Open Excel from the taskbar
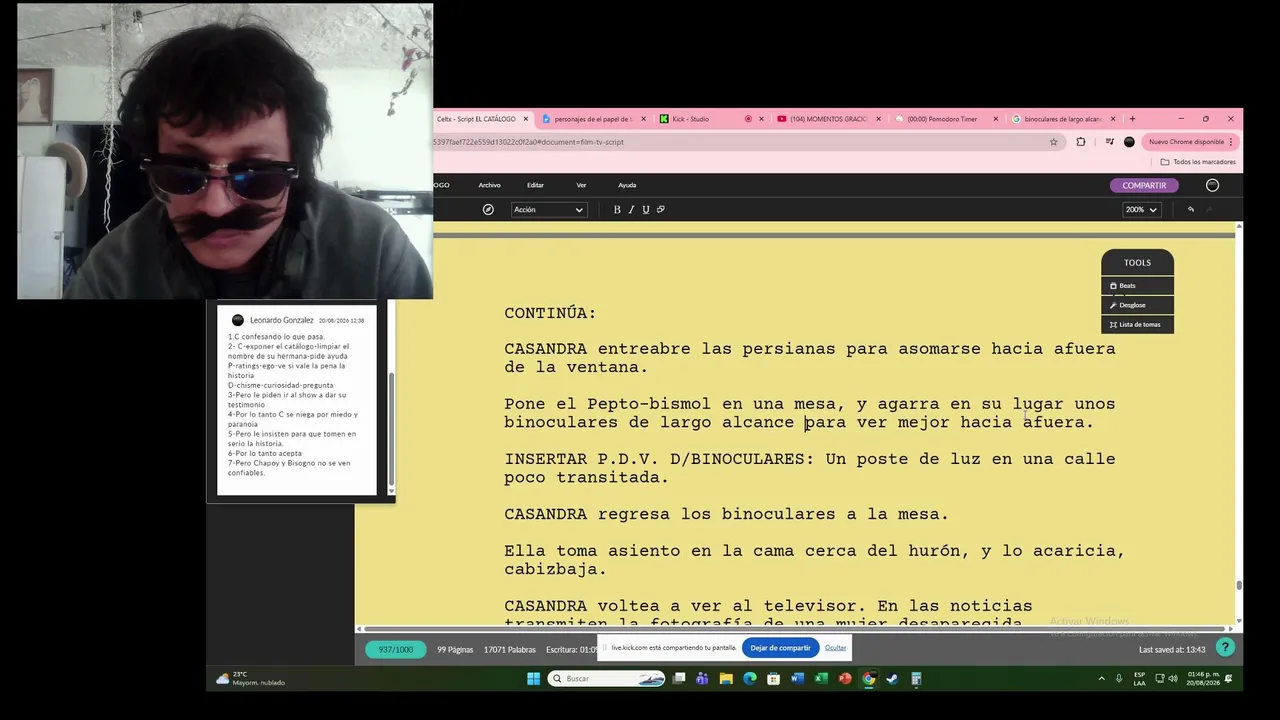 pos(821,679)
